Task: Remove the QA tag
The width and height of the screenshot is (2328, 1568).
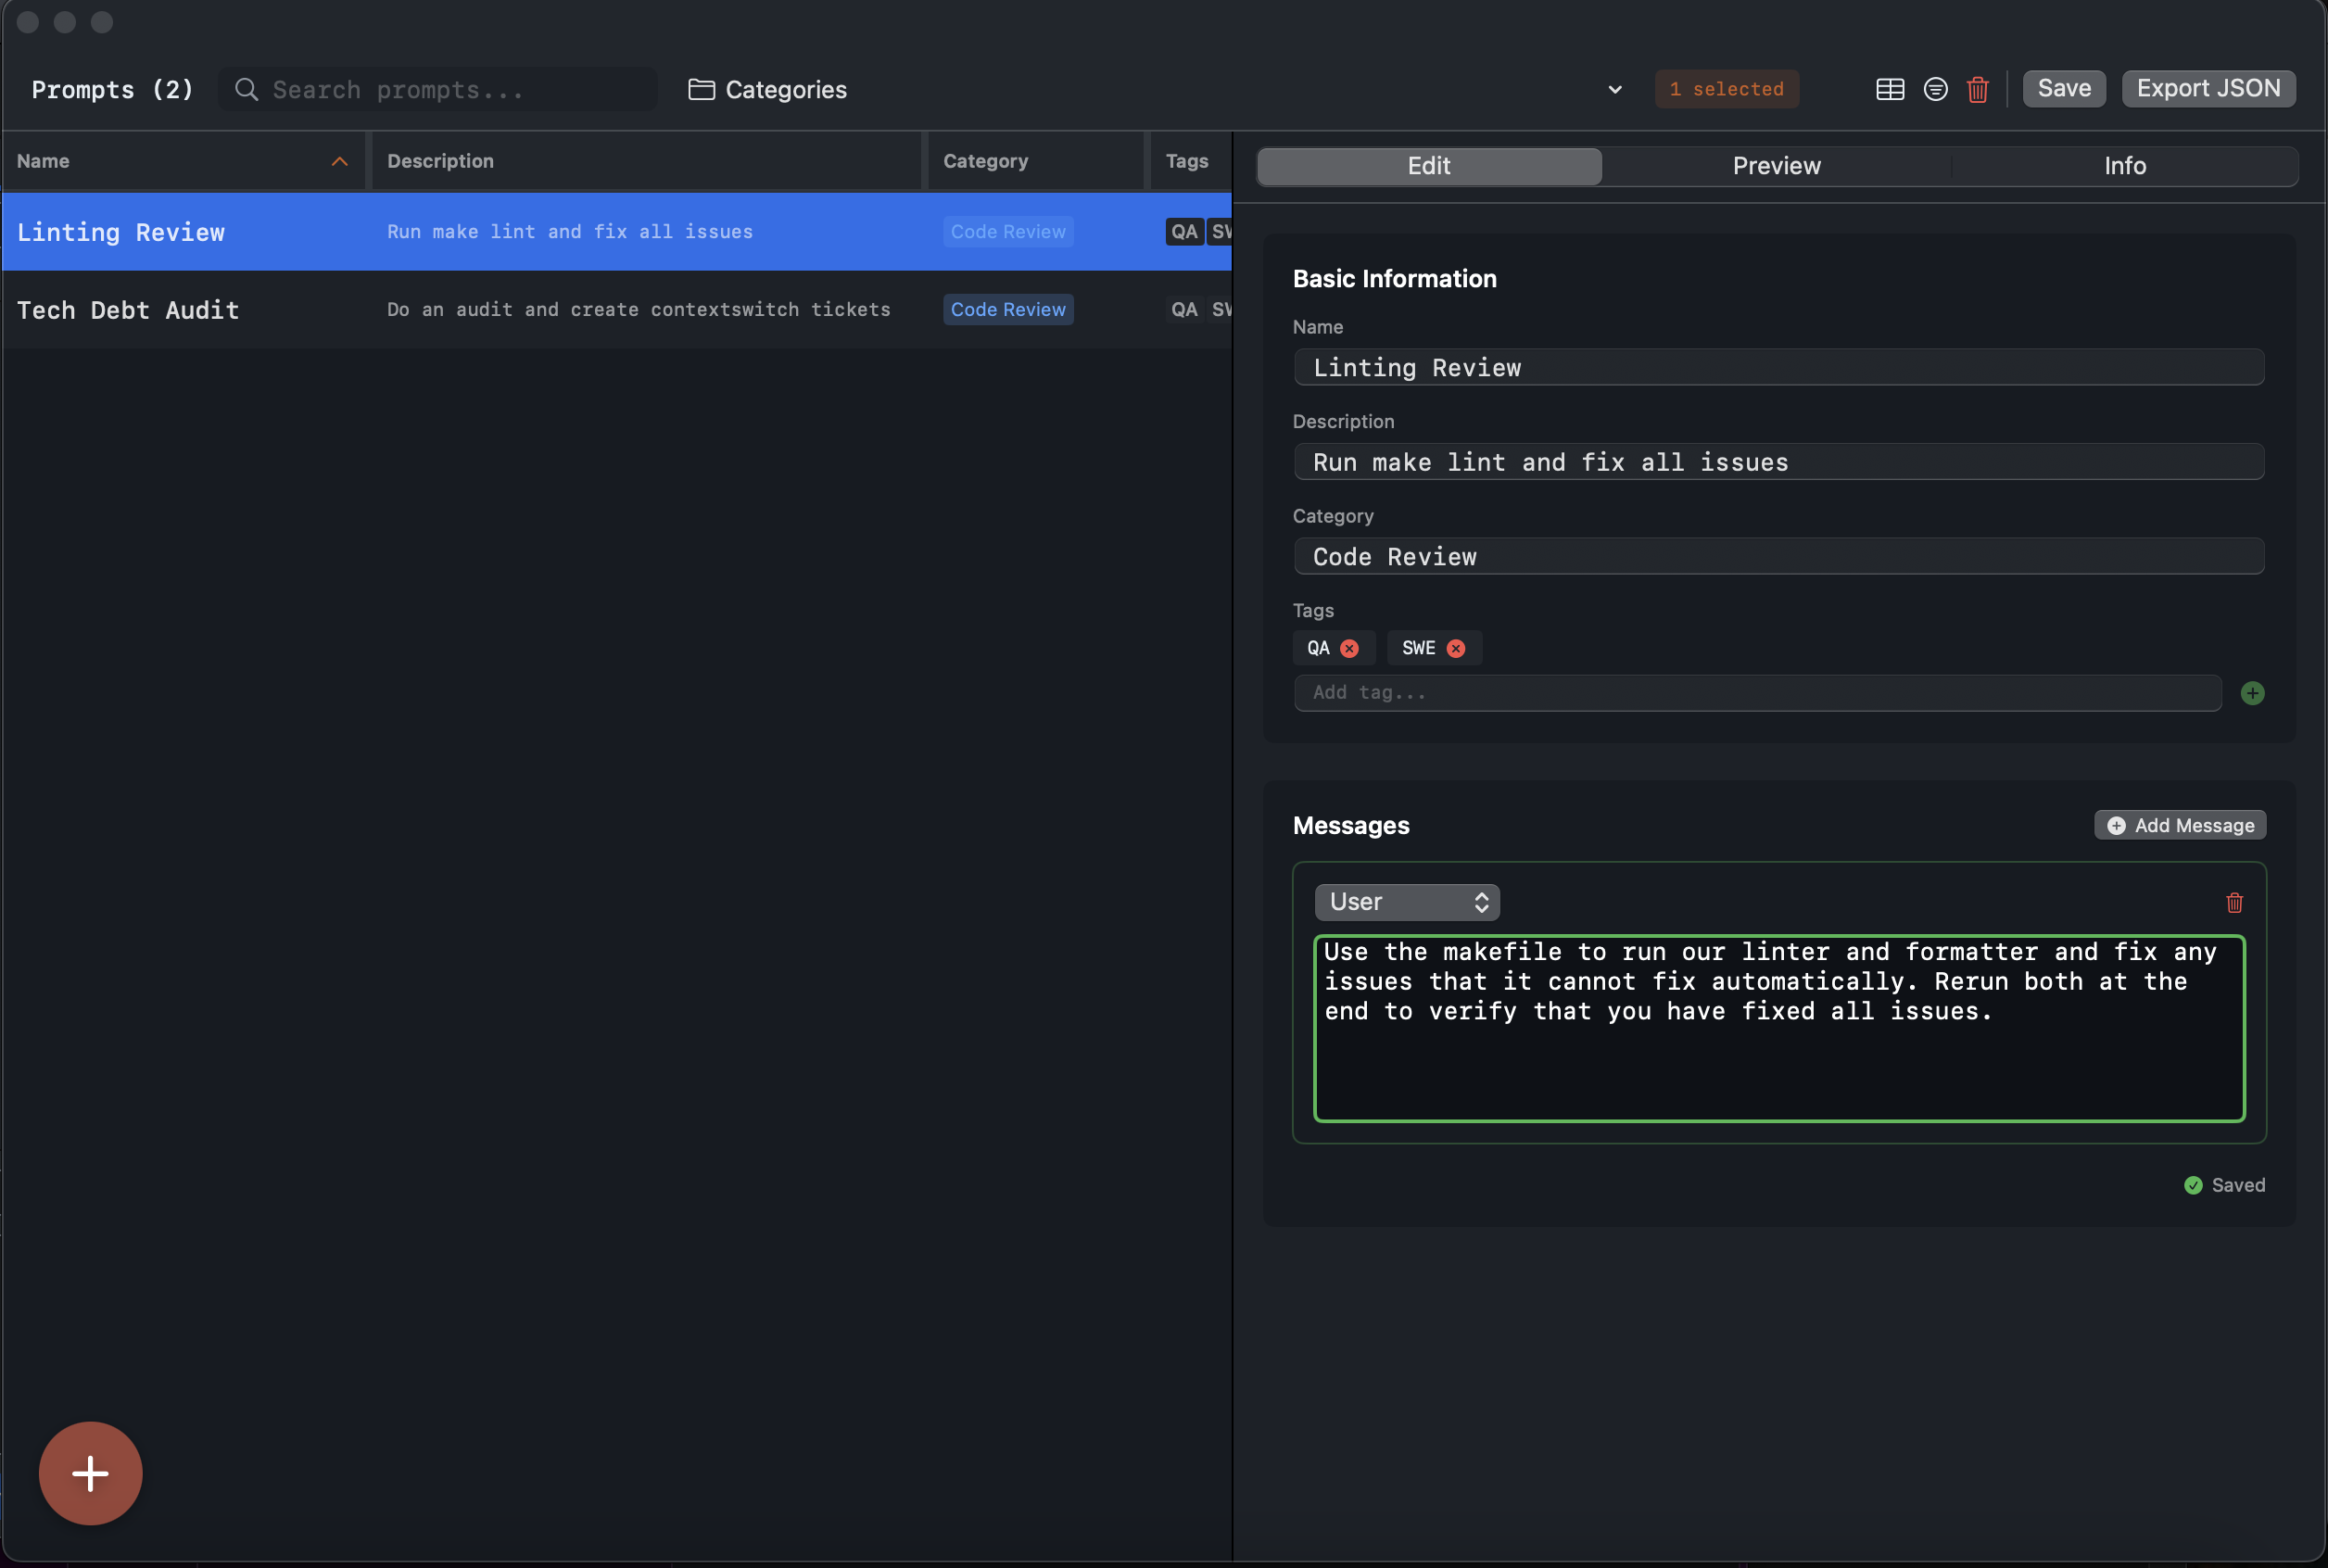Action: point(1349,648)
